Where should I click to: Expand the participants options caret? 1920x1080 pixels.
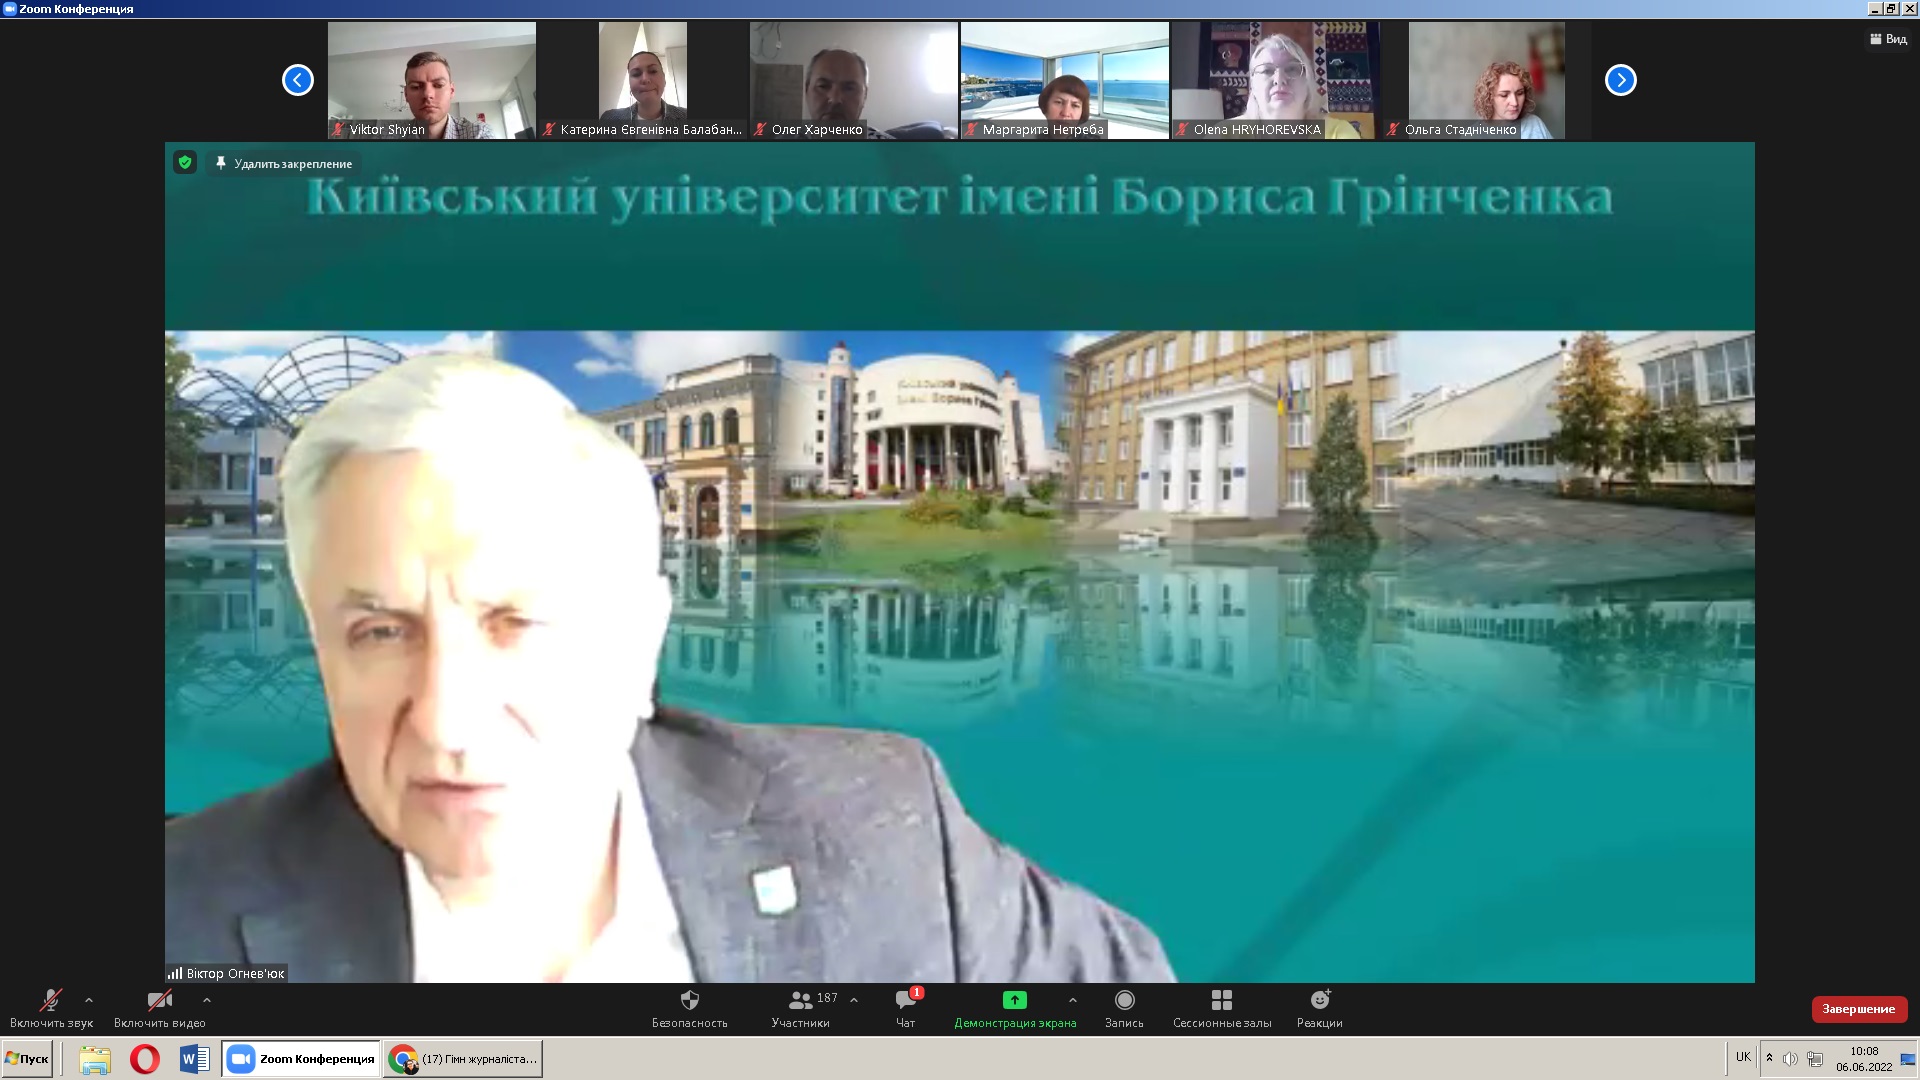pos(854,1000)
